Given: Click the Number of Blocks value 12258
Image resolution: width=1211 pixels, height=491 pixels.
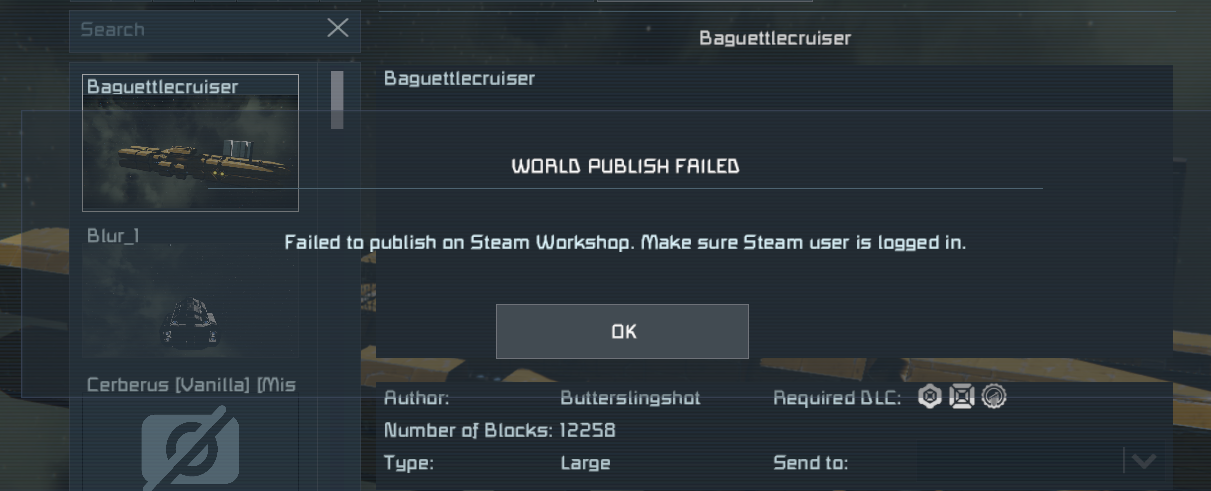Looking at the screenshot, I should 588,431.
